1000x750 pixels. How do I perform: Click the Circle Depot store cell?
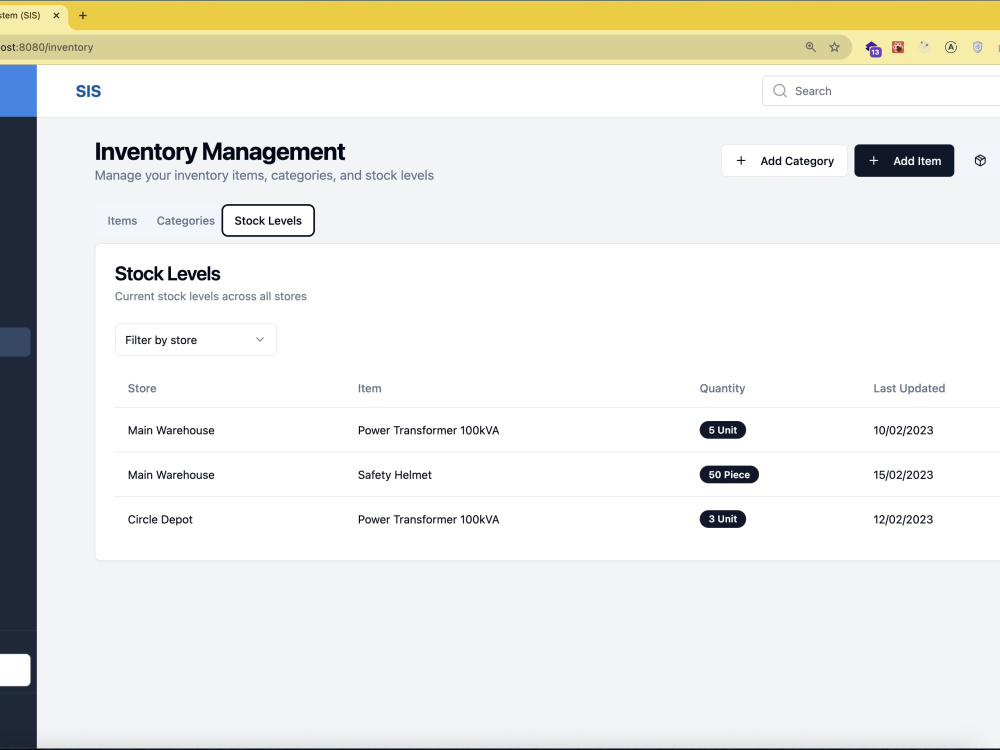[x=159, y=520]
